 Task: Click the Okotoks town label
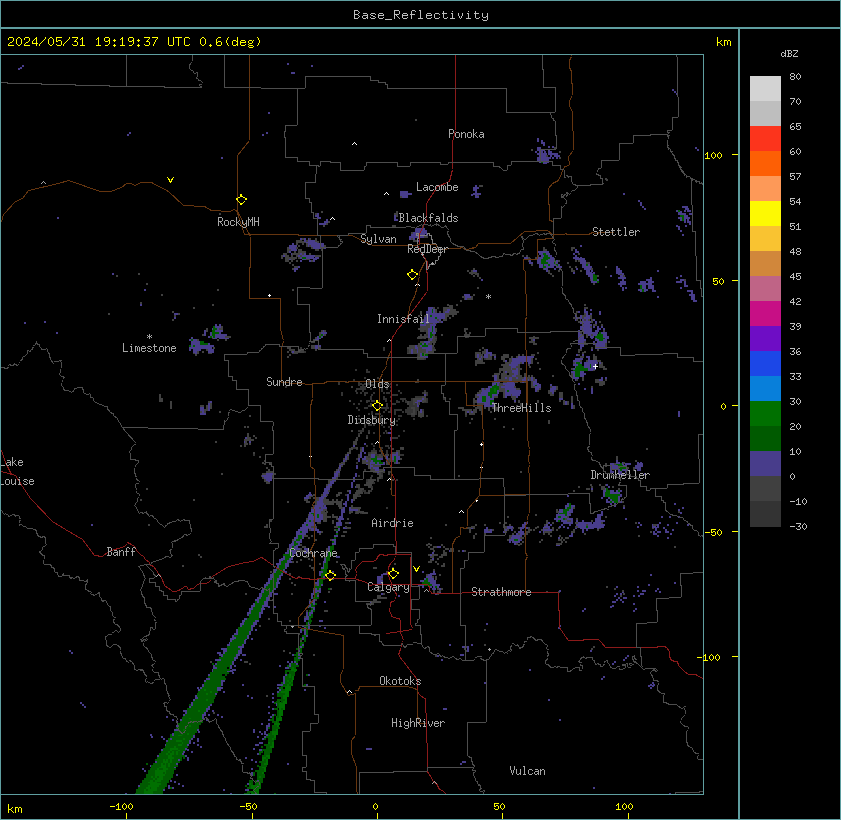pyautogui.click(x=400, y=681)
